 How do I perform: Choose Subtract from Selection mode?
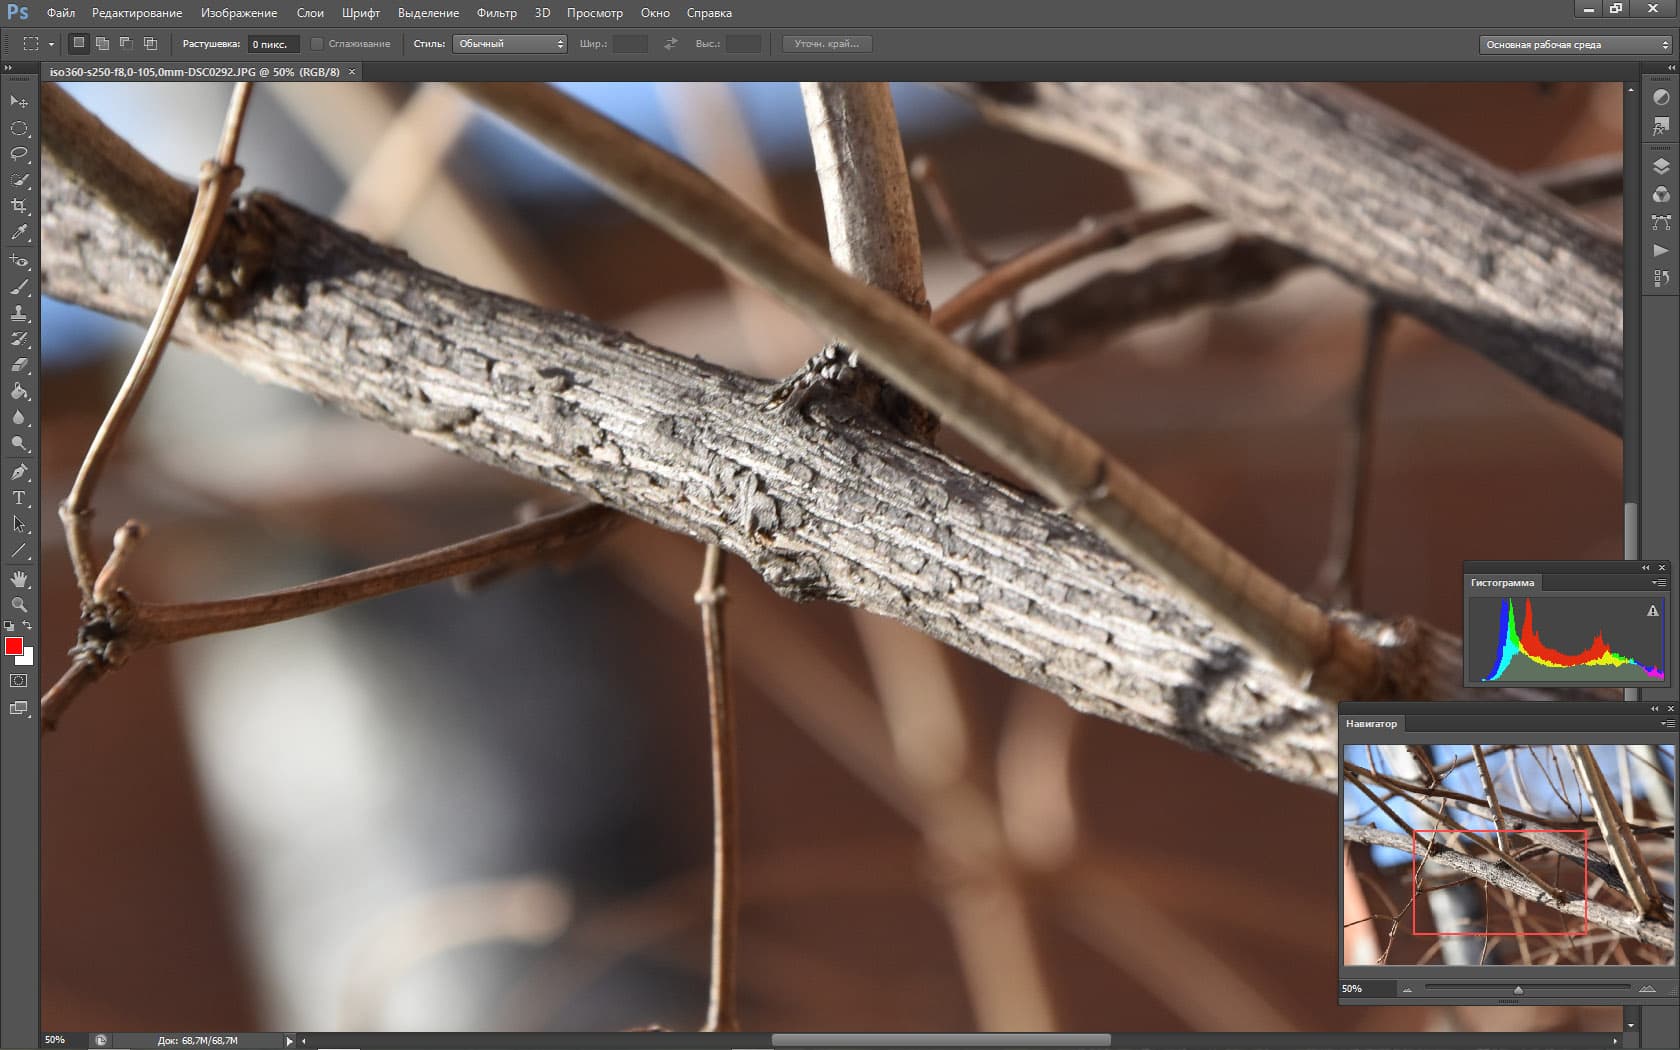click(126, 43)
